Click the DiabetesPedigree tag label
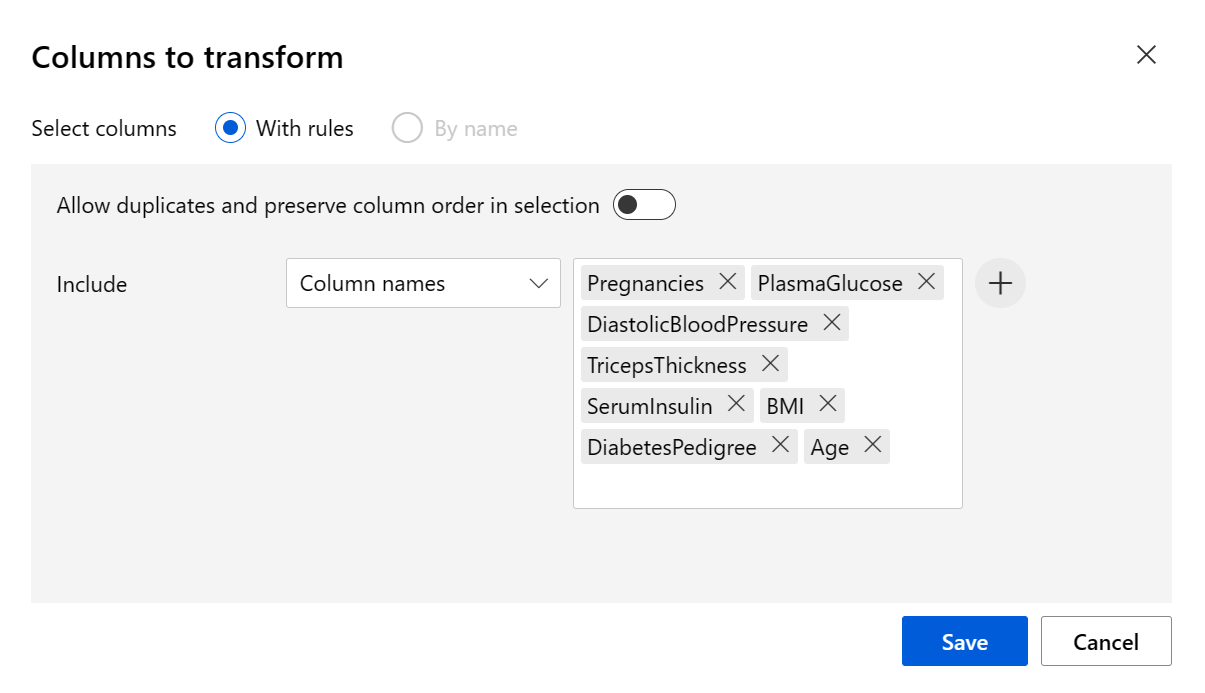Image resolution: width=1205 pixels, height=693 pixels. pyautogui.click(x=672, y=447)
